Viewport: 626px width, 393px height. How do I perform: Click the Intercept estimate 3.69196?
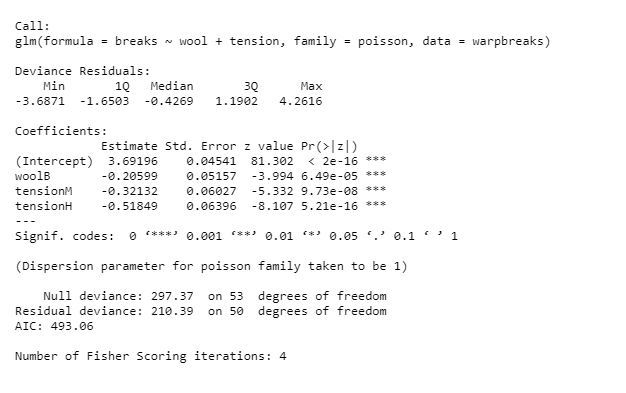pos(133,161)
